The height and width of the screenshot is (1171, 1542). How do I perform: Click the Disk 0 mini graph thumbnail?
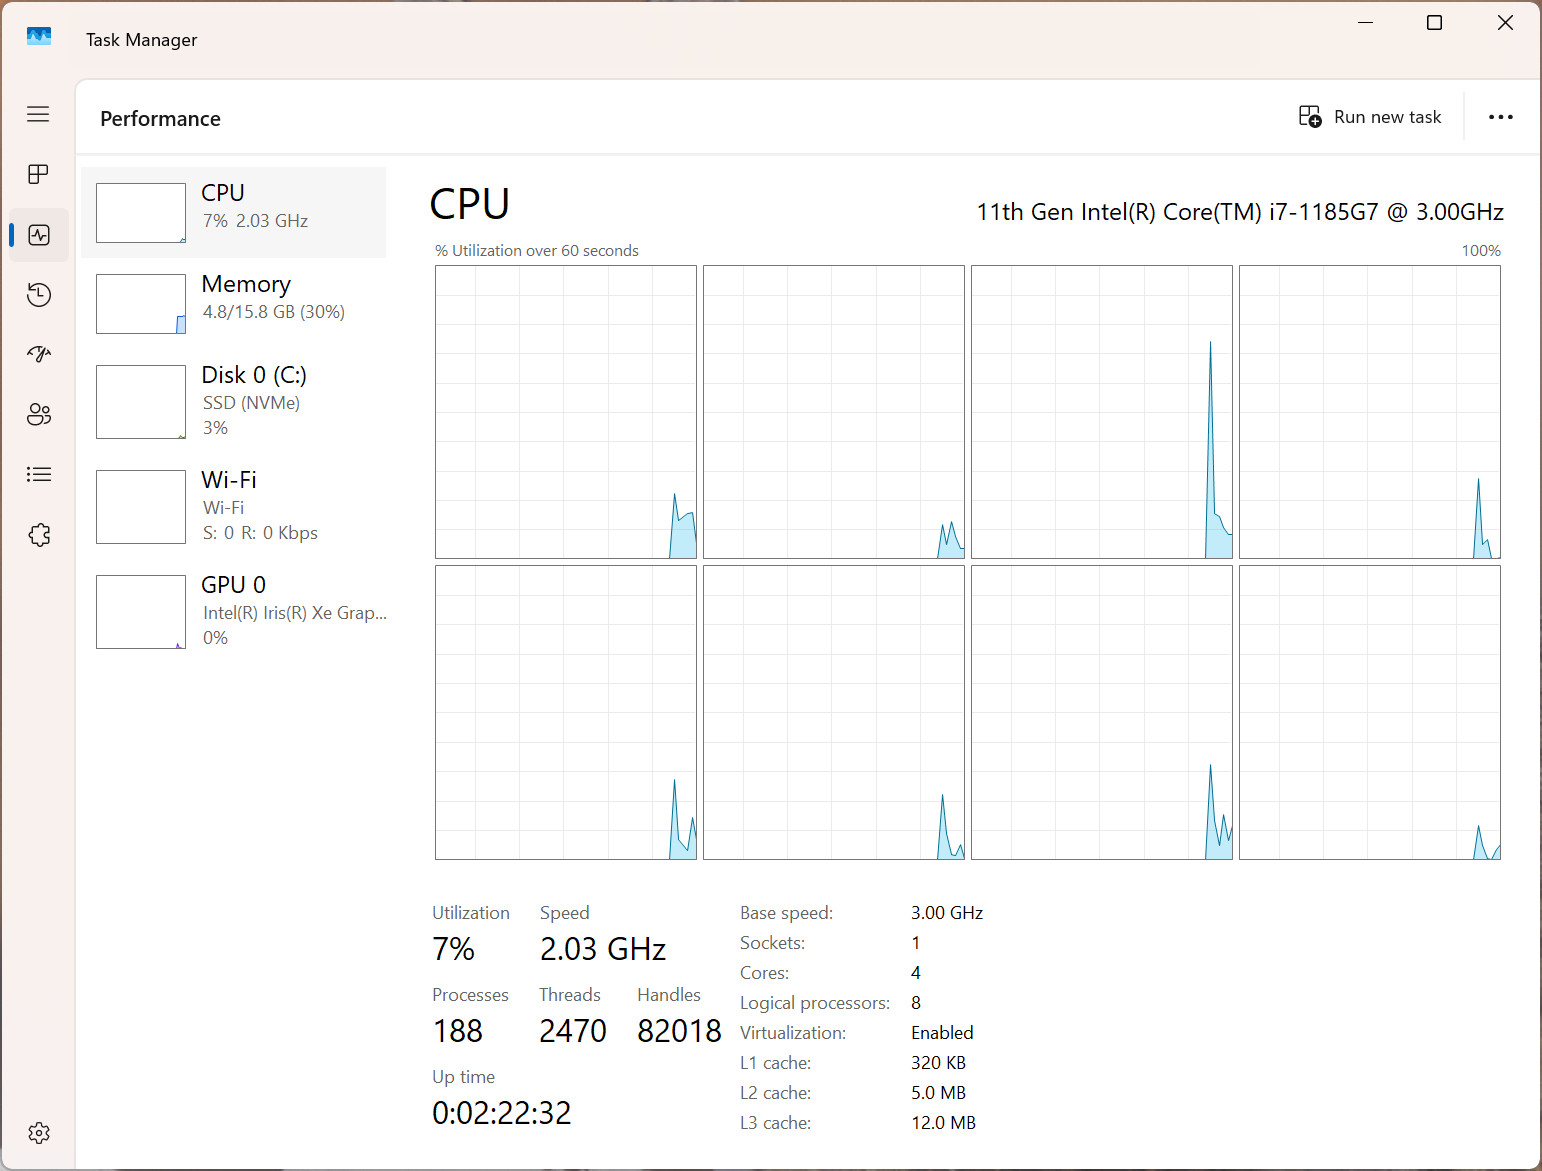(x=141, y=402)
